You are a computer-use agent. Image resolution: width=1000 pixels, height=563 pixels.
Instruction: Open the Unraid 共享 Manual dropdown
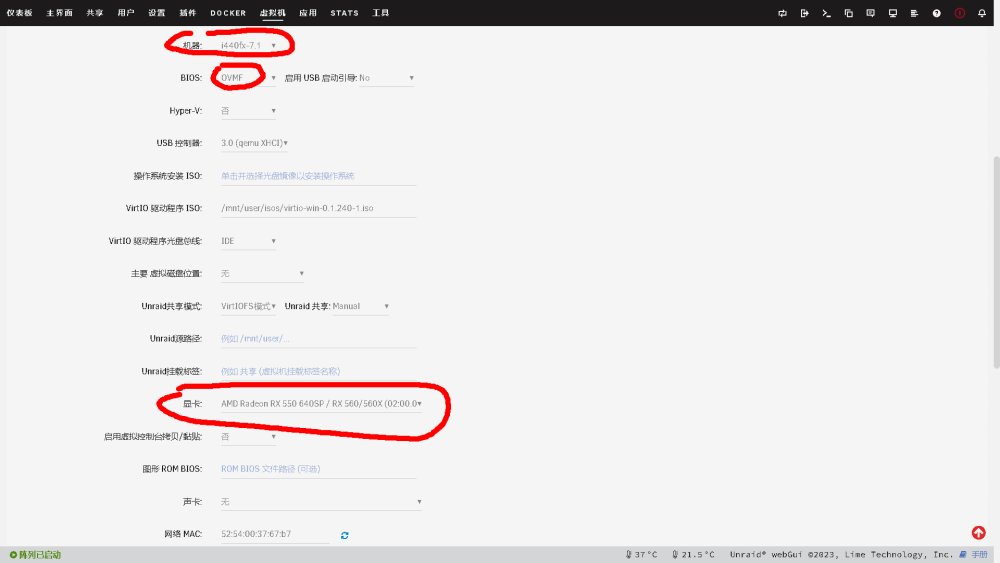coord(360,306)
